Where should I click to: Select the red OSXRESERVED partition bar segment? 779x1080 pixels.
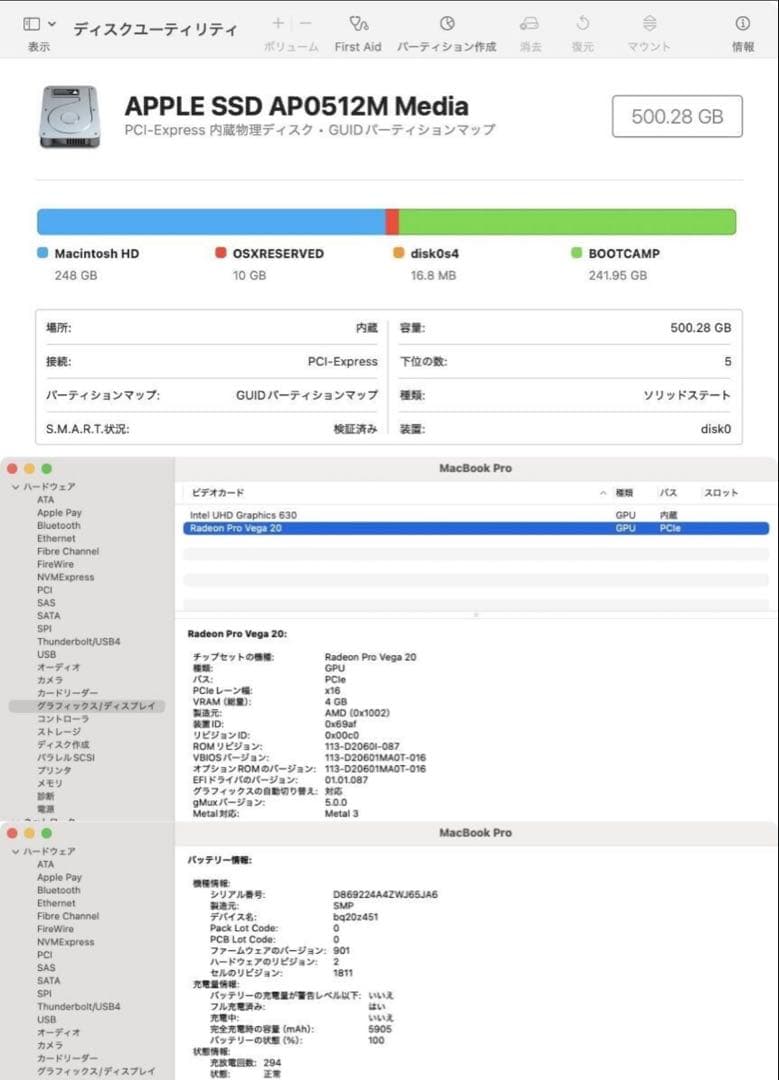click(x=392, y=222)
